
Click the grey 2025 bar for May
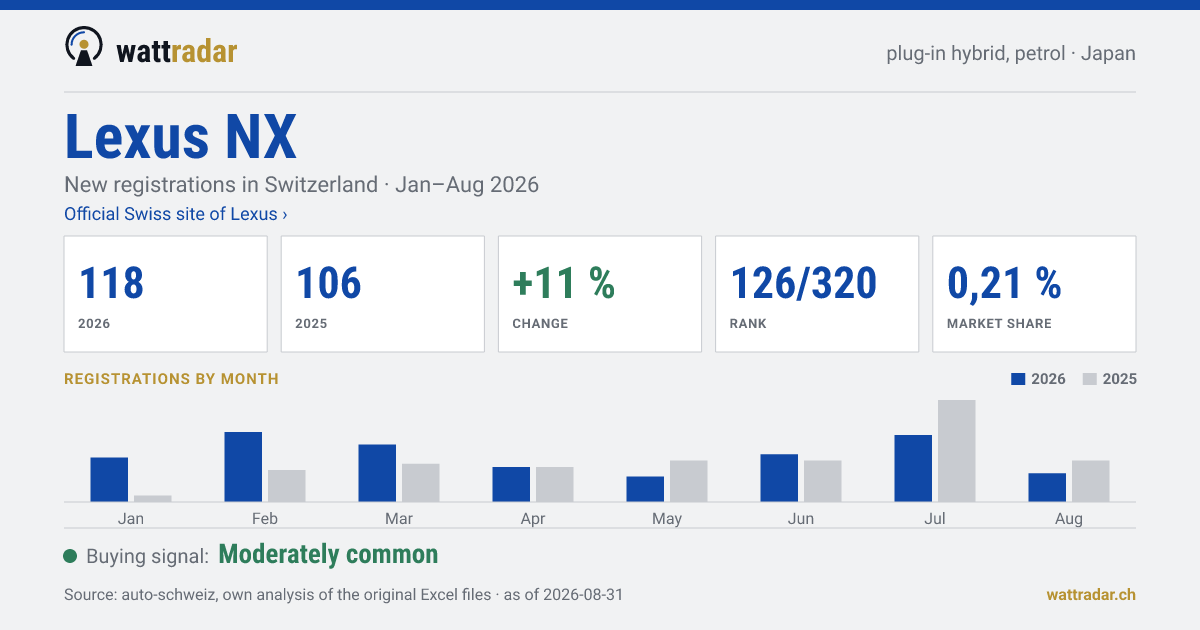coord(689,481)
